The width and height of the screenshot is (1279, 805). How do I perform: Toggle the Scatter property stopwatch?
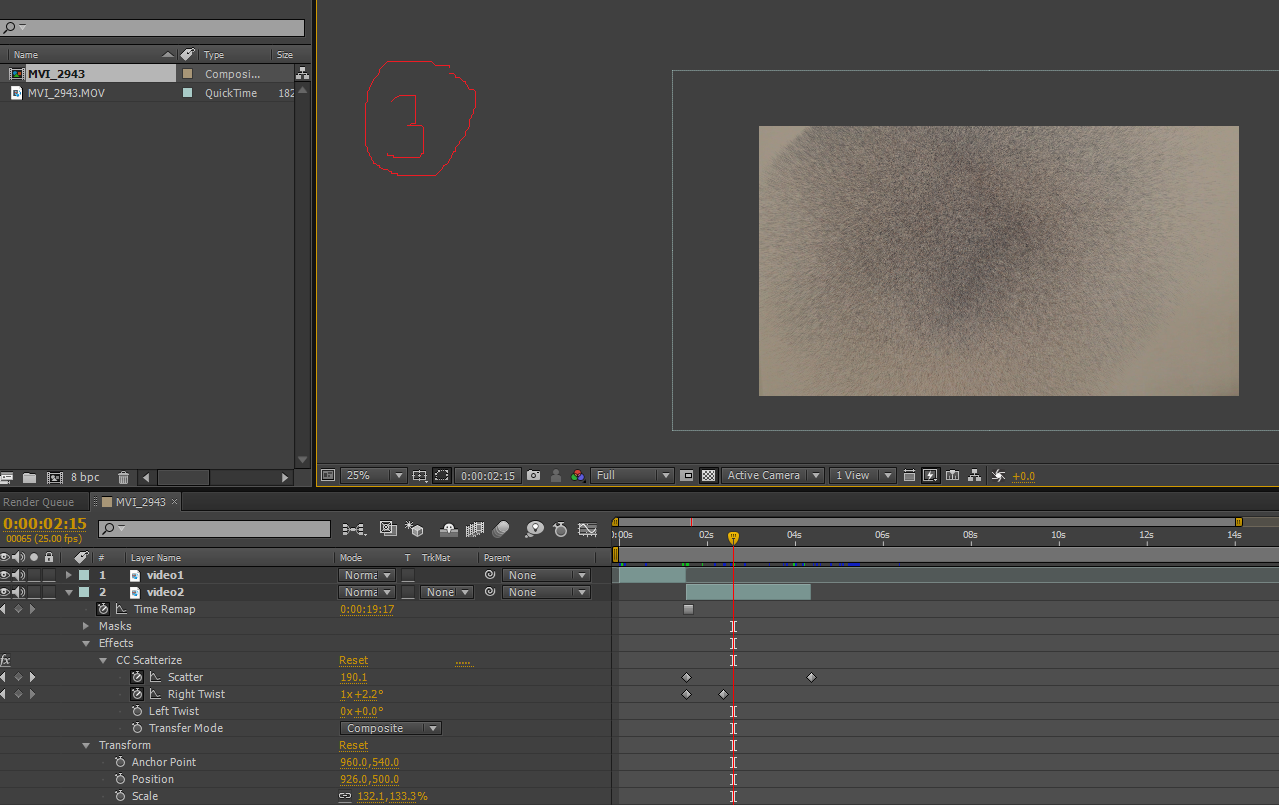[137, 677]
